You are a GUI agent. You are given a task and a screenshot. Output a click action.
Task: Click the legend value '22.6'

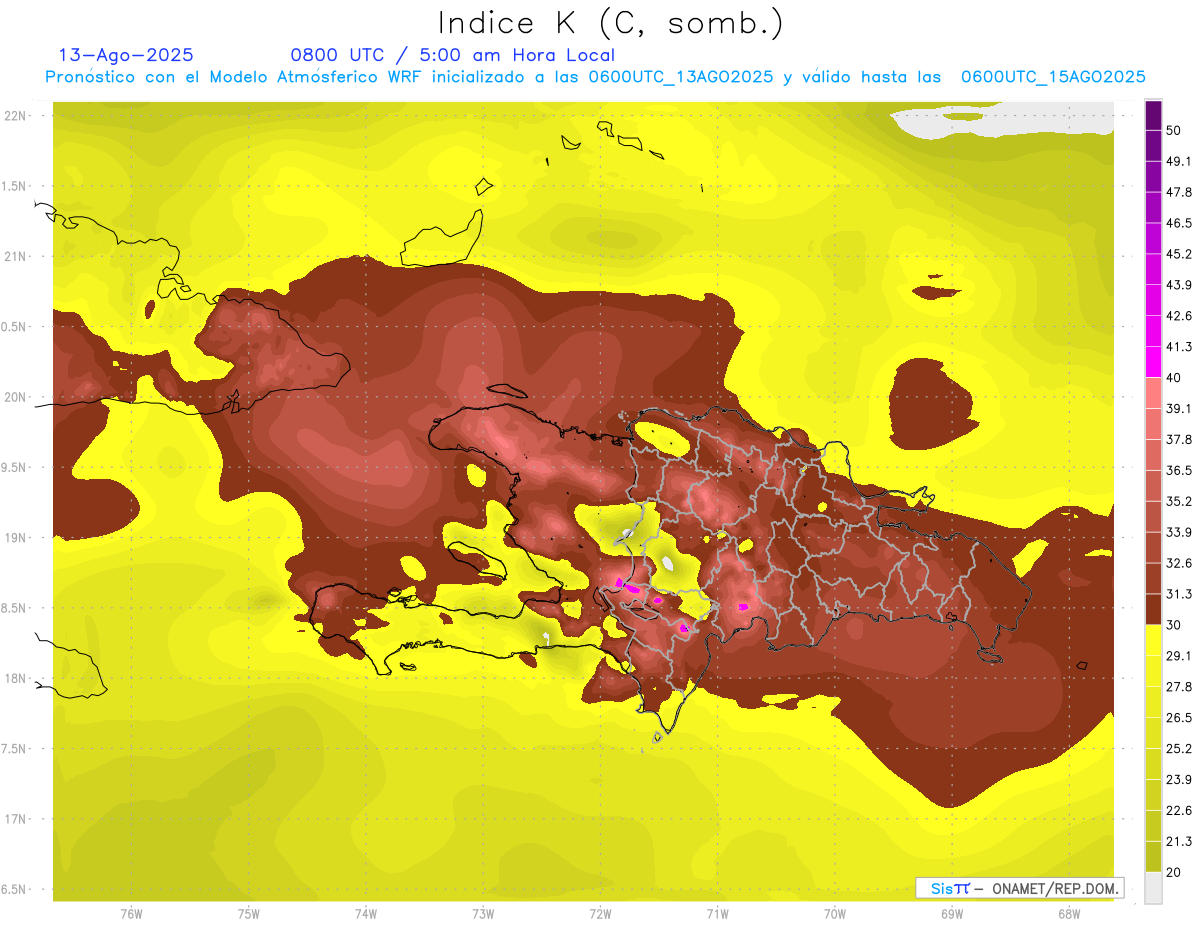click(x=1179, y=811)
